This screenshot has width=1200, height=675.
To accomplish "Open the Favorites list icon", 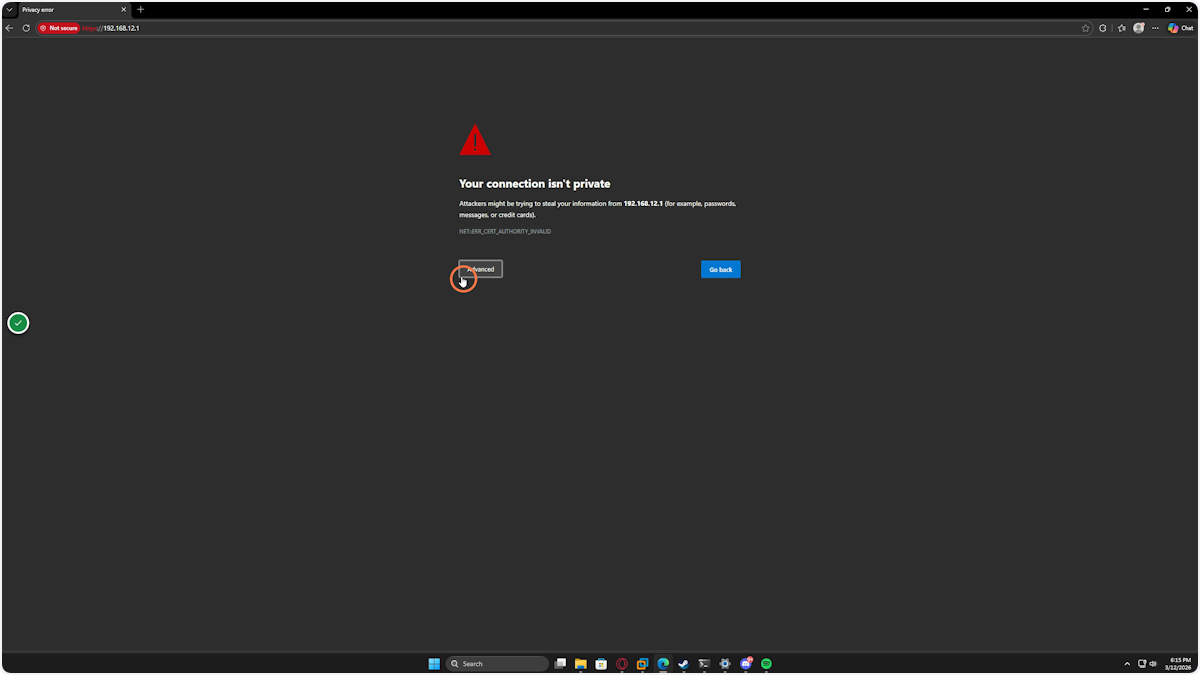I will (1120, 28).
